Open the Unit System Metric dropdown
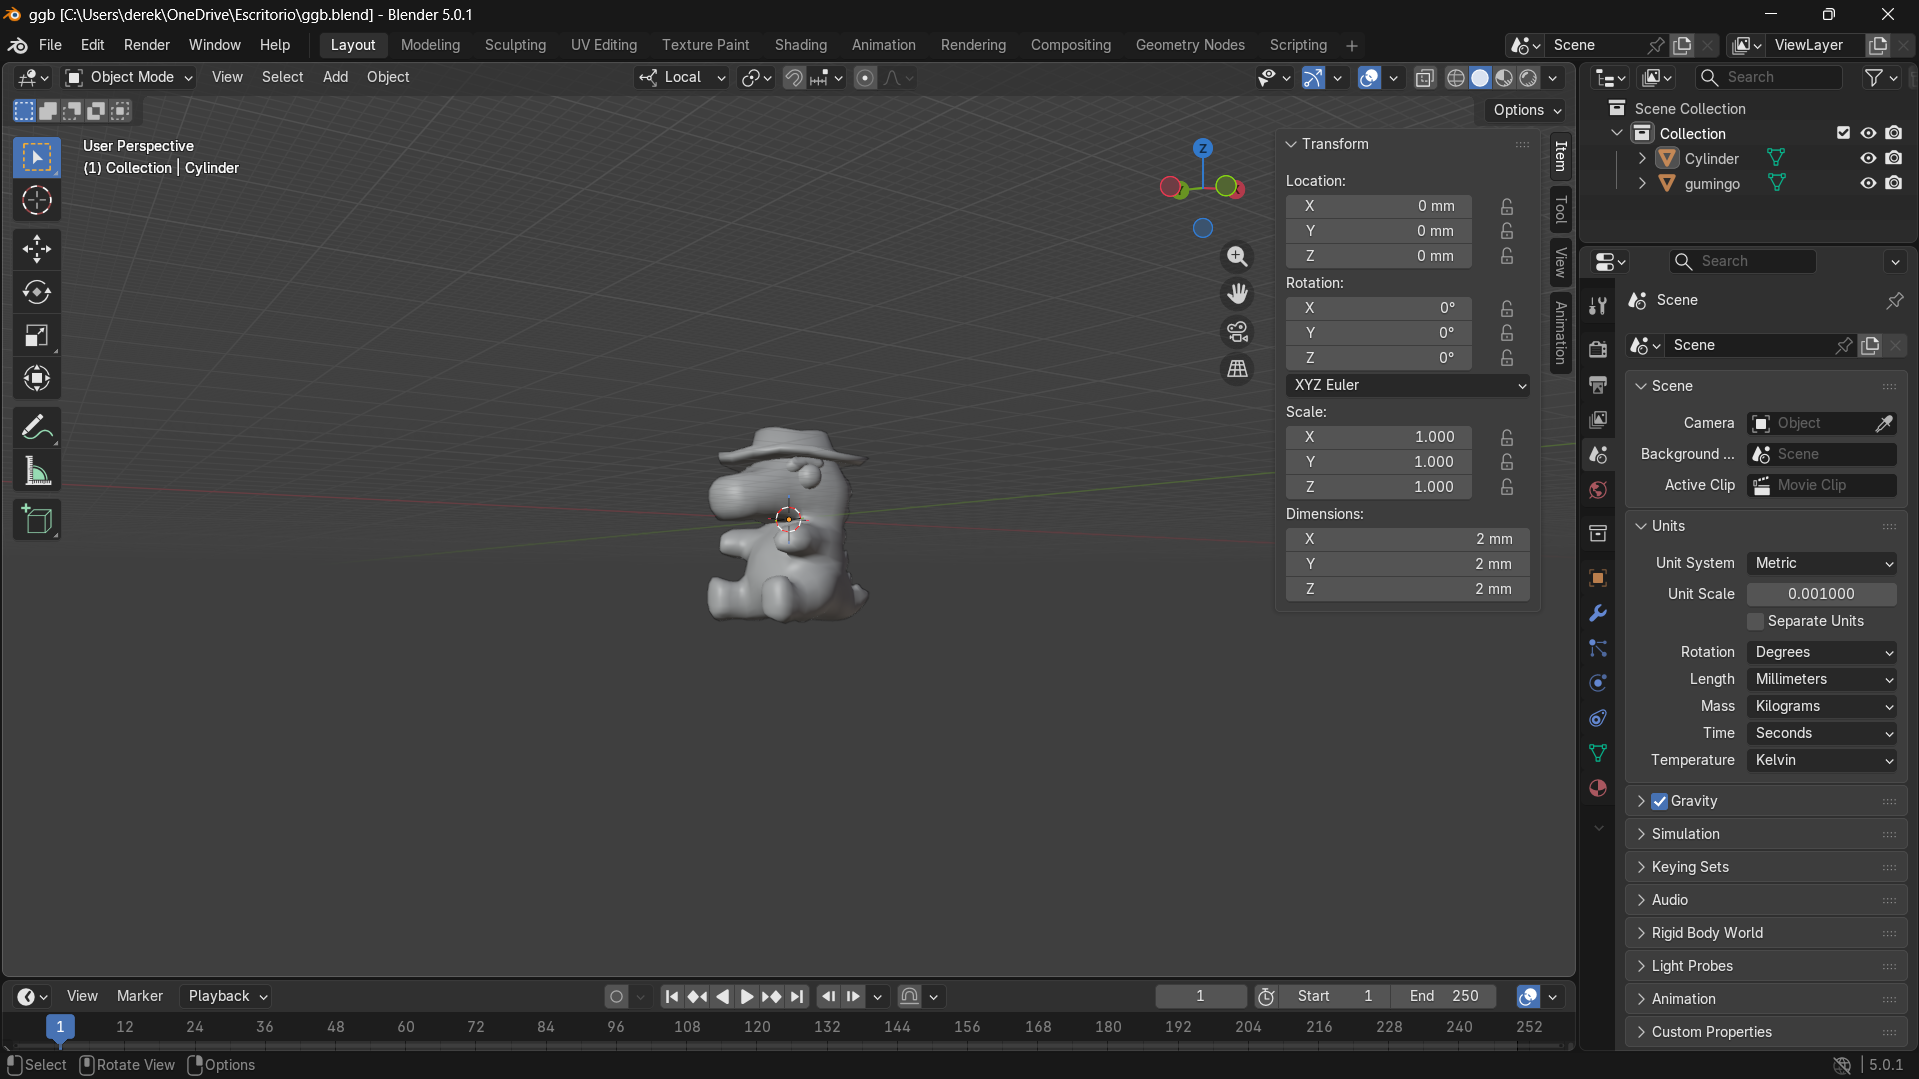Screen dimensions: 1919x1079 tap(1822, 563)
